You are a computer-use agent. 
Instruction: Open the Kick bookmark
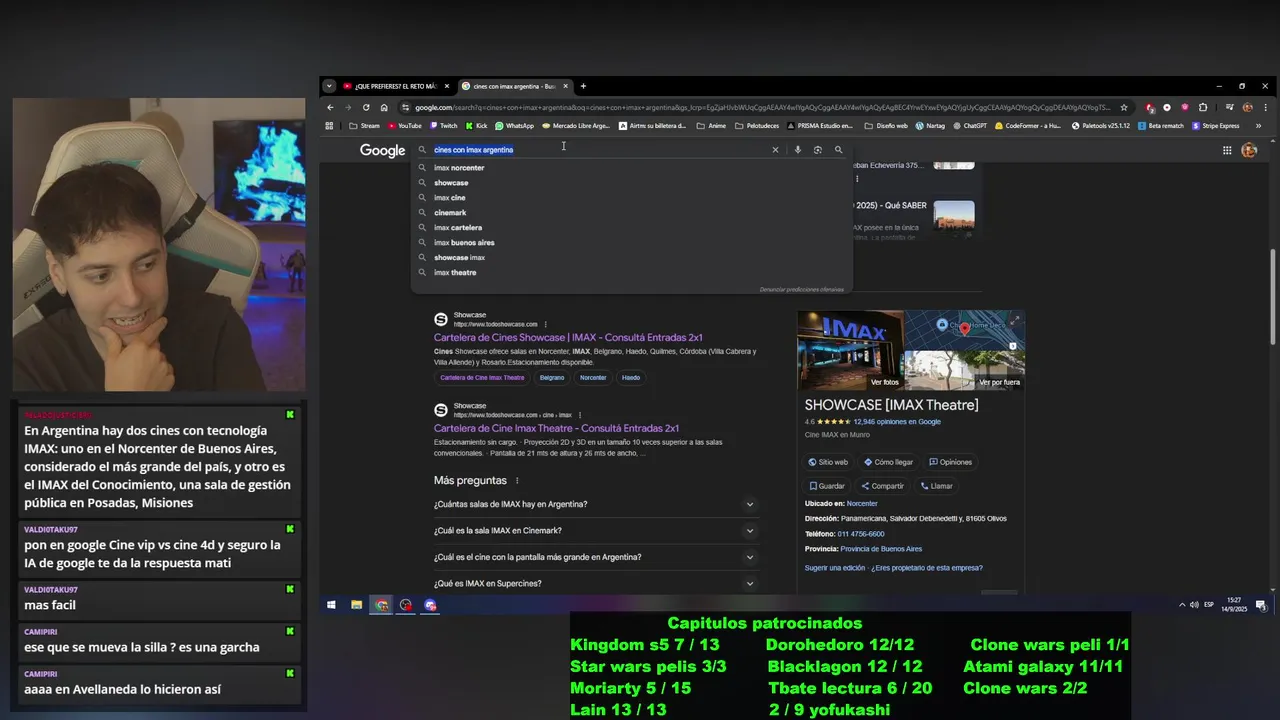tap(476, 126)
